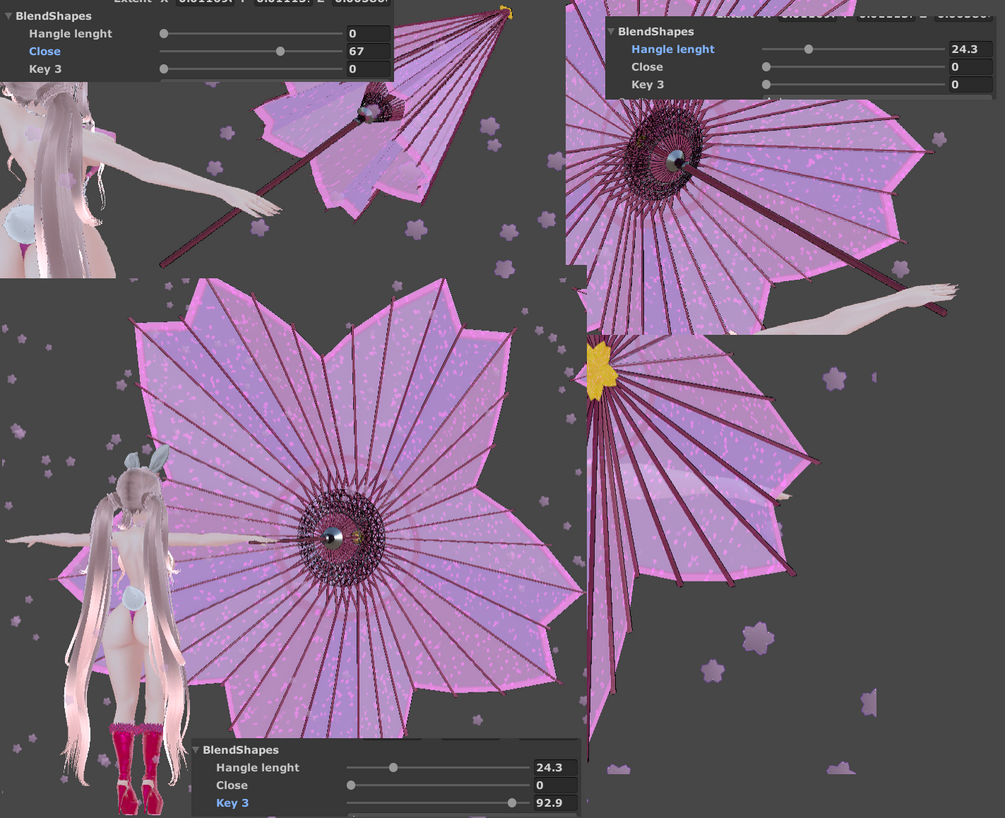Click Key 3 value field in top-right panel
Screen dimensions: 1005x818
pos(970,85)
